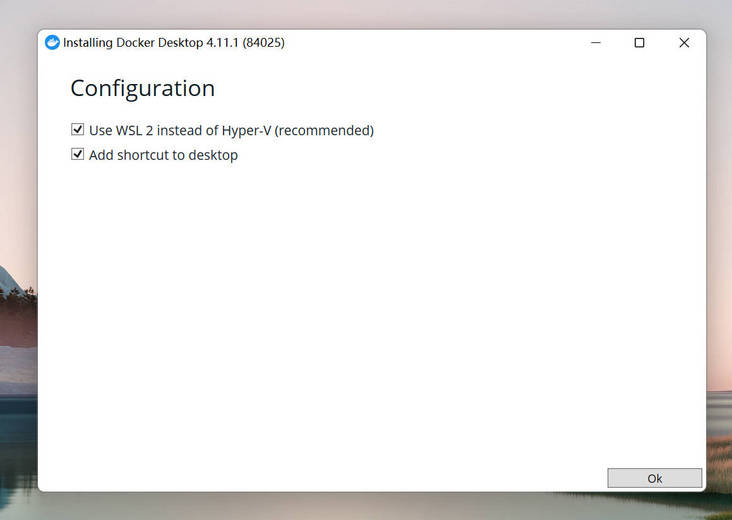Click desktop wallpaper below the Ok button
This screenshot has height=520, width=732.
click(655, 505)
